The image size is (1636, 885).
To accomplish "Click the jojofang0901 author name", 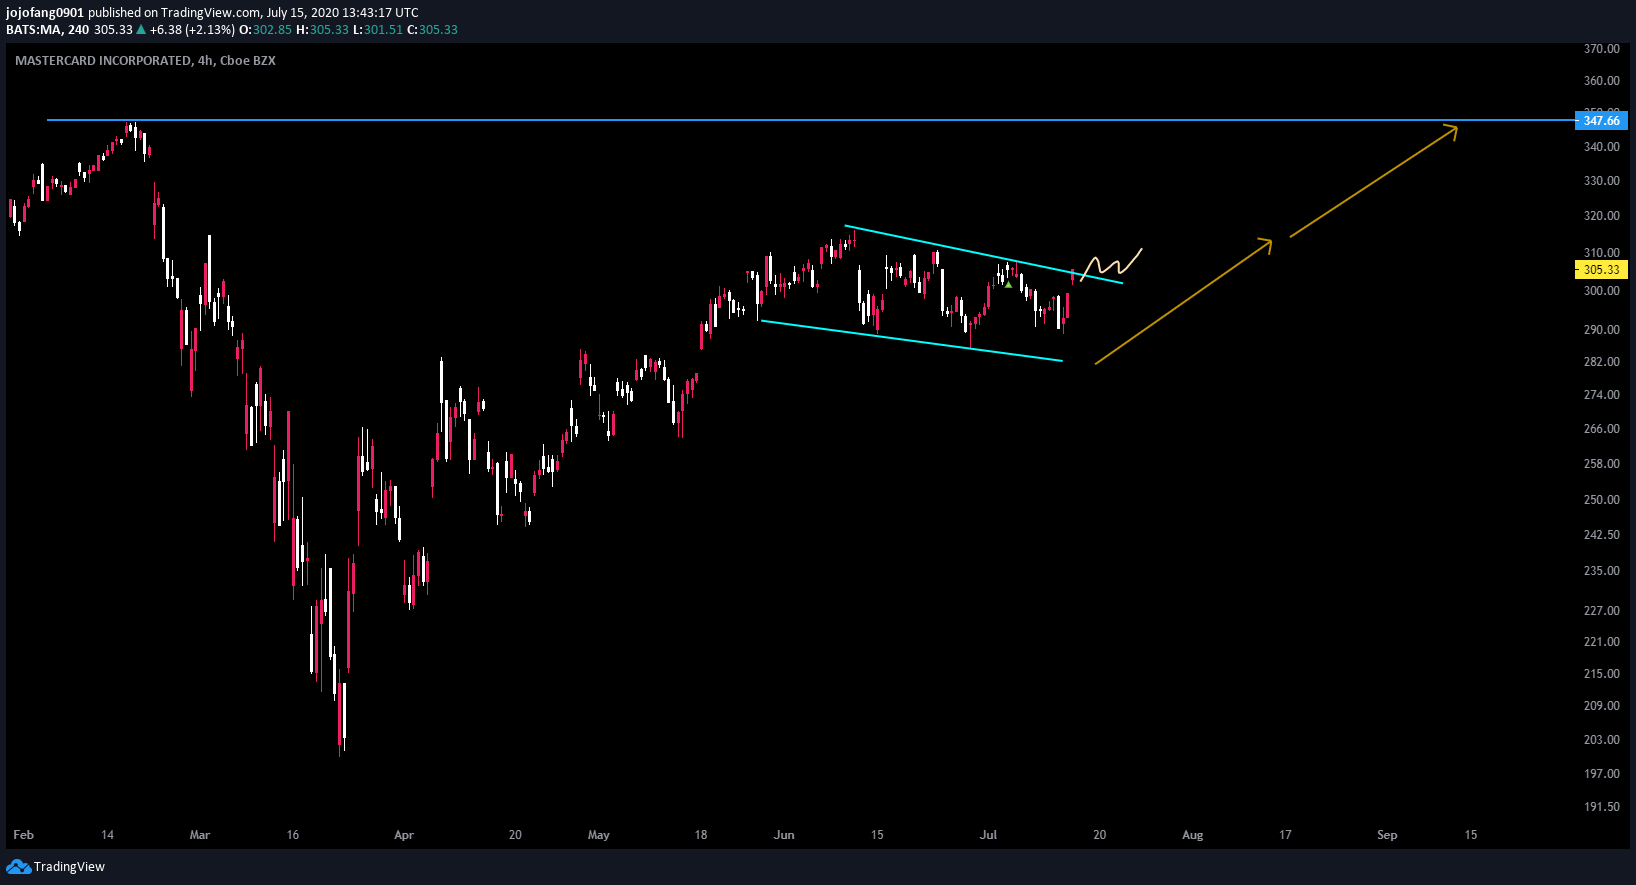I will [45, 13].
